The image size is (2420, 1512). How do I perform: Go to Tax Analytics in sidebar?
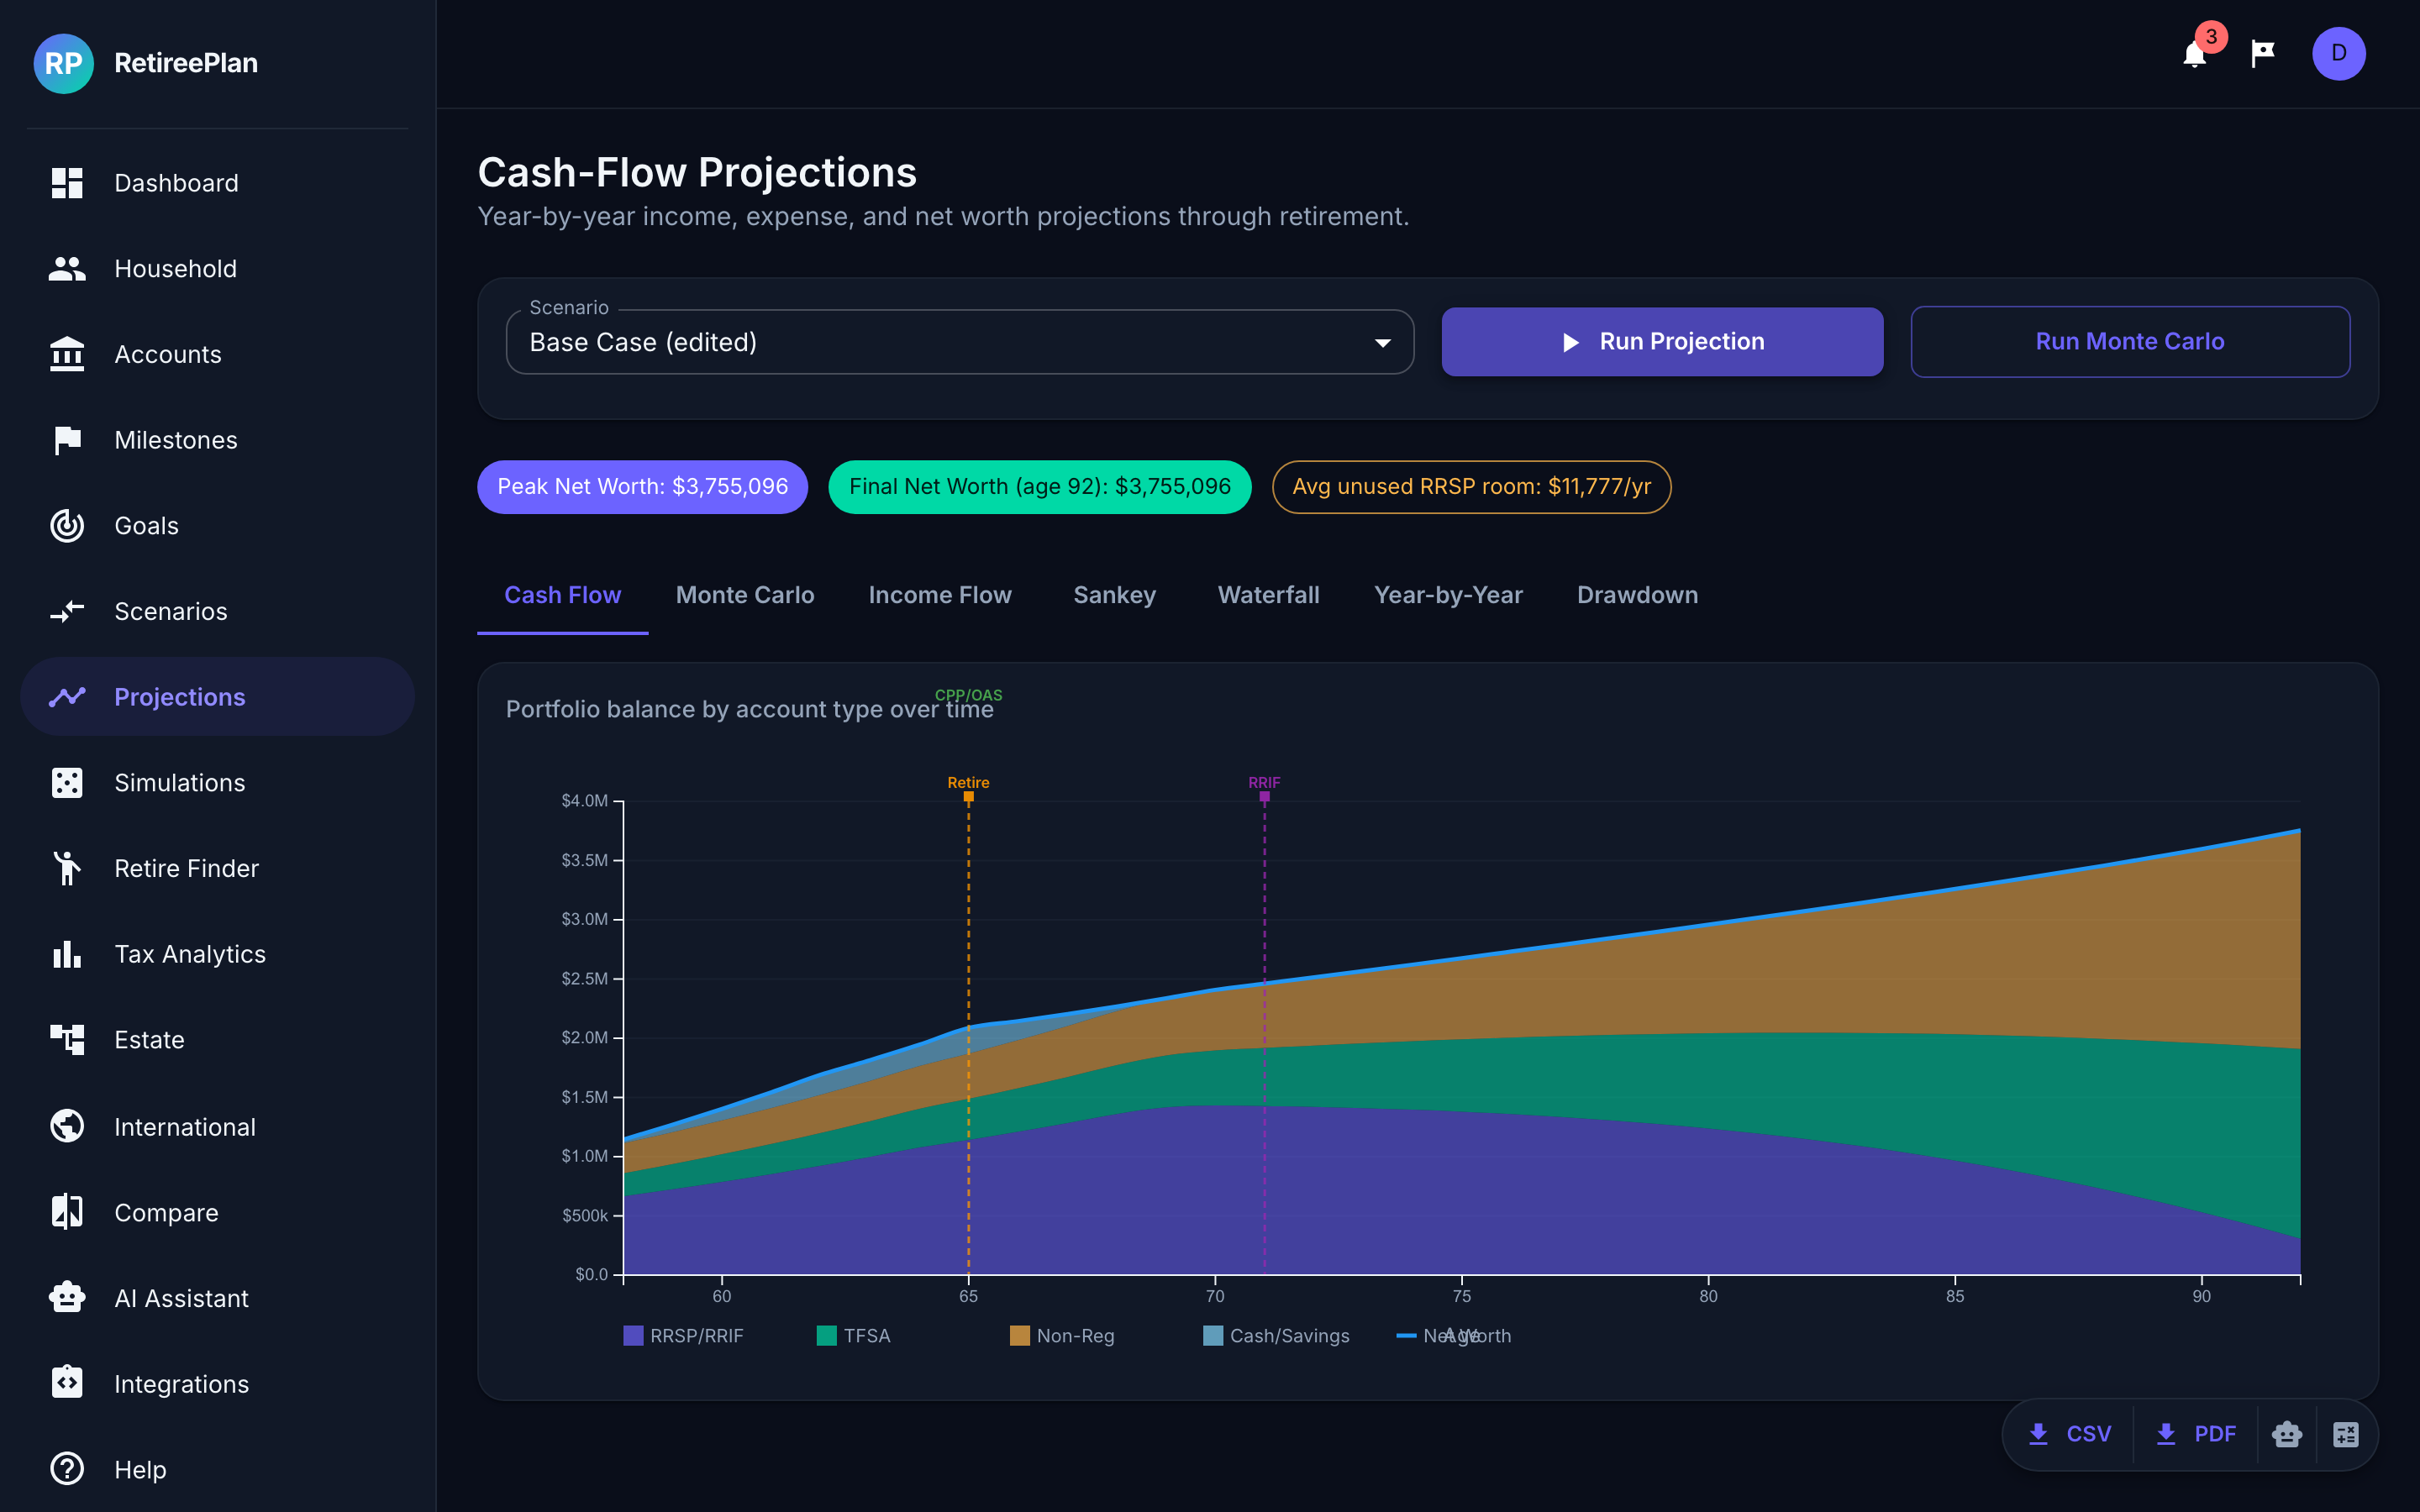coord(190,954)
